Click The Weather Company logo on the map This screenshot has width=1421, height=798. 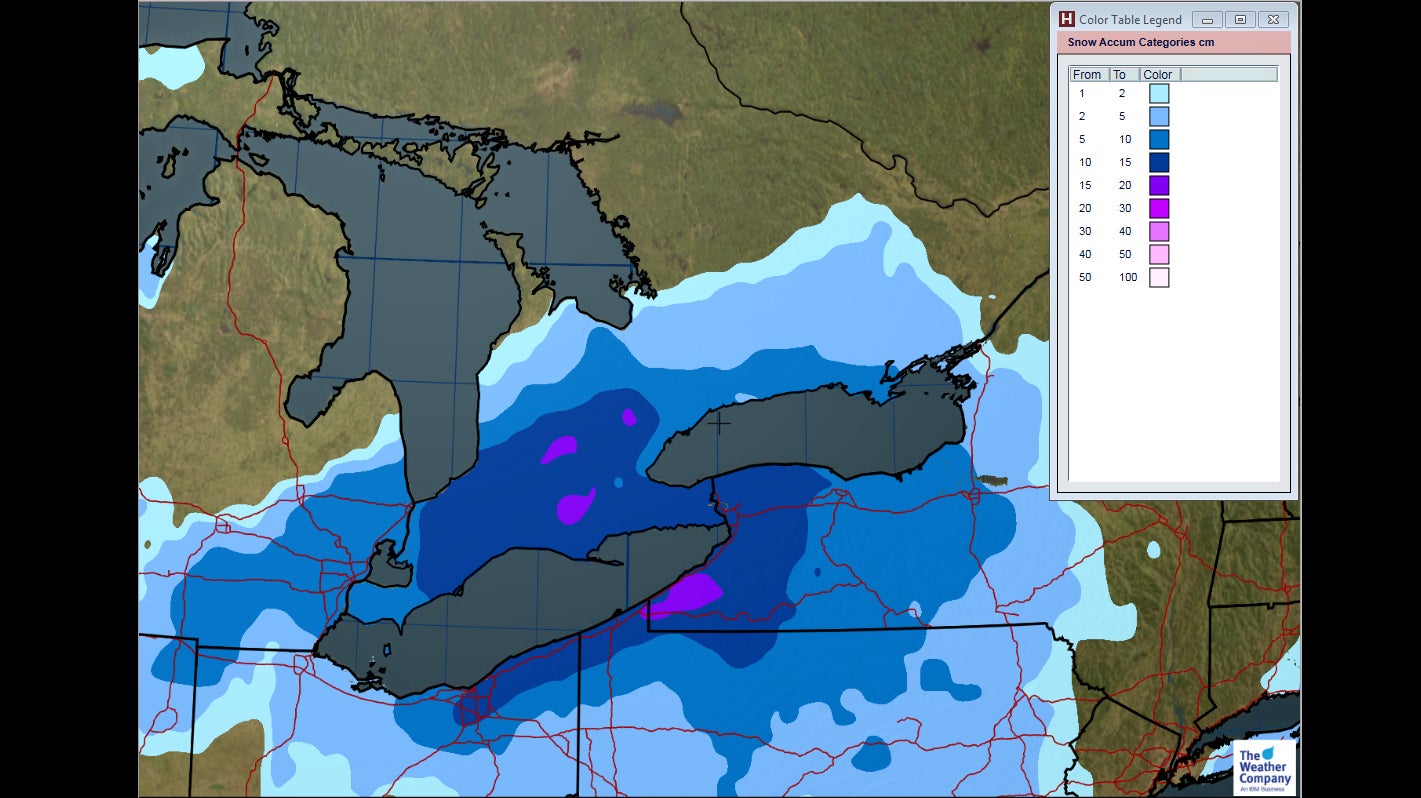point(1262,765)
